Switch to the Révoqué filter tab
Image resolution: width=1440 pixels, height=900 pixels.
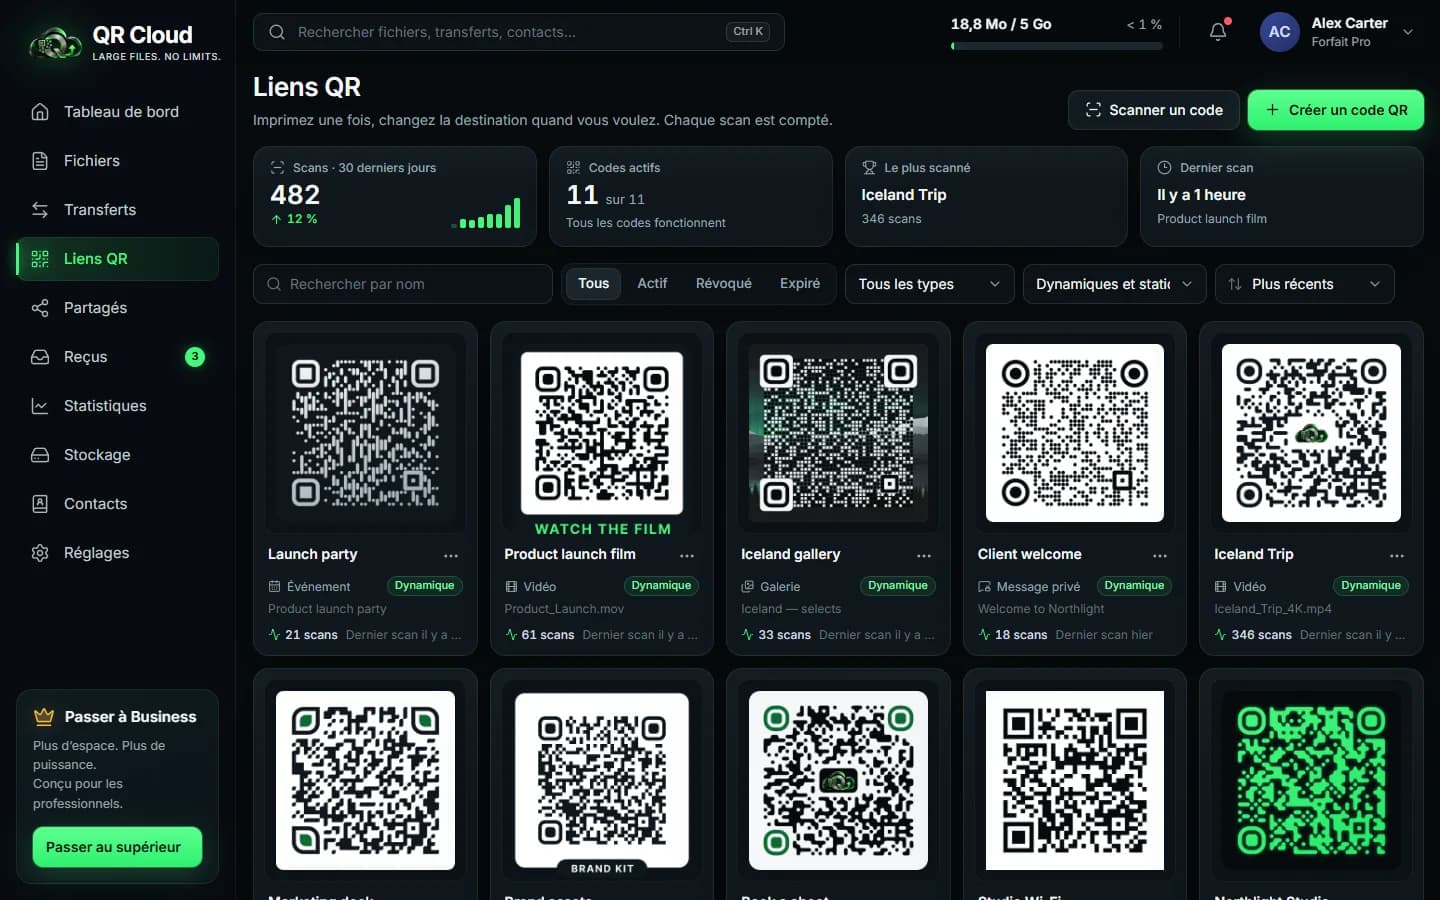pos(724,284)
